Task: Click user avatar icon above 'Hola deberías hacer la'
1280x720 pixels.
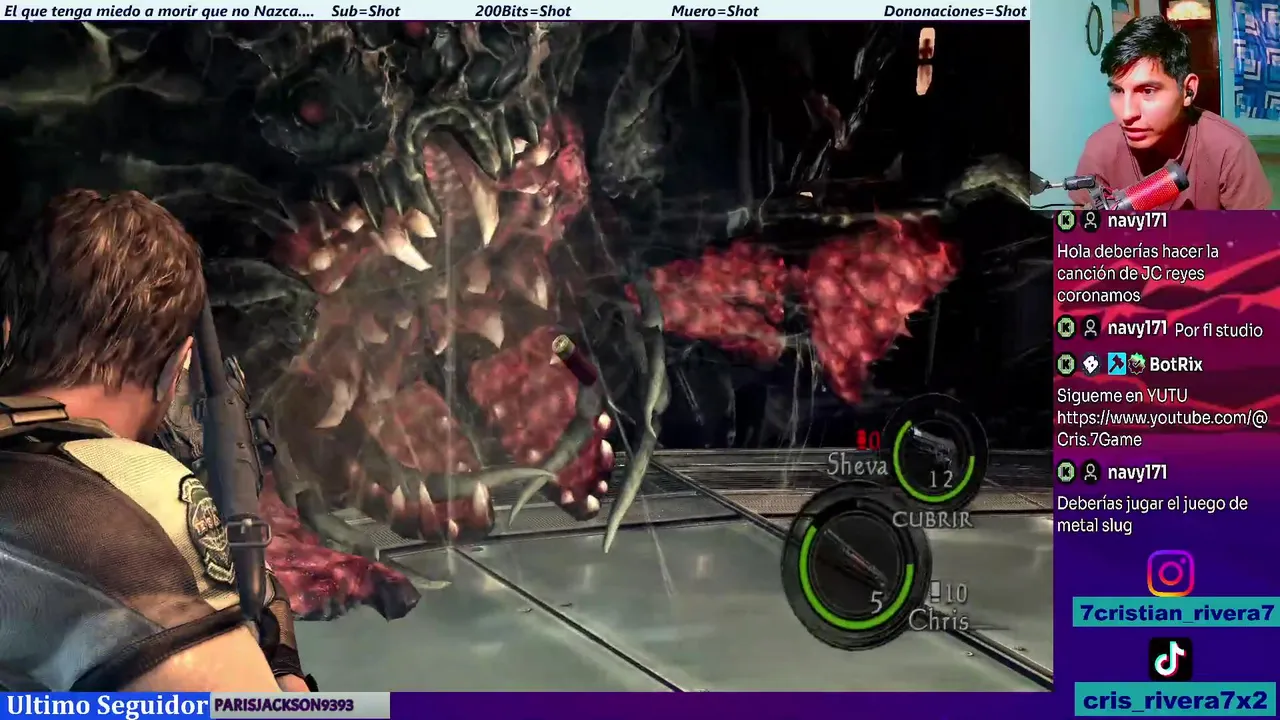Action: click(x=1091, y=220)
